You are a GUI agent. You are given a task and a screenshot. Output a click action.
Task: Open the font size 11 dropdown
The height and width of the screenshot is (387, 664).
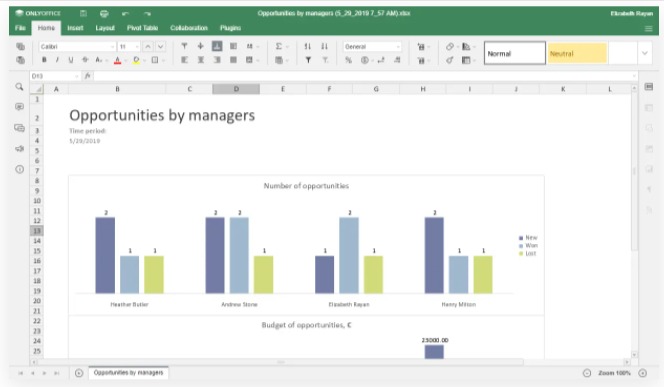pyautogui.click(x=129, y=46)
